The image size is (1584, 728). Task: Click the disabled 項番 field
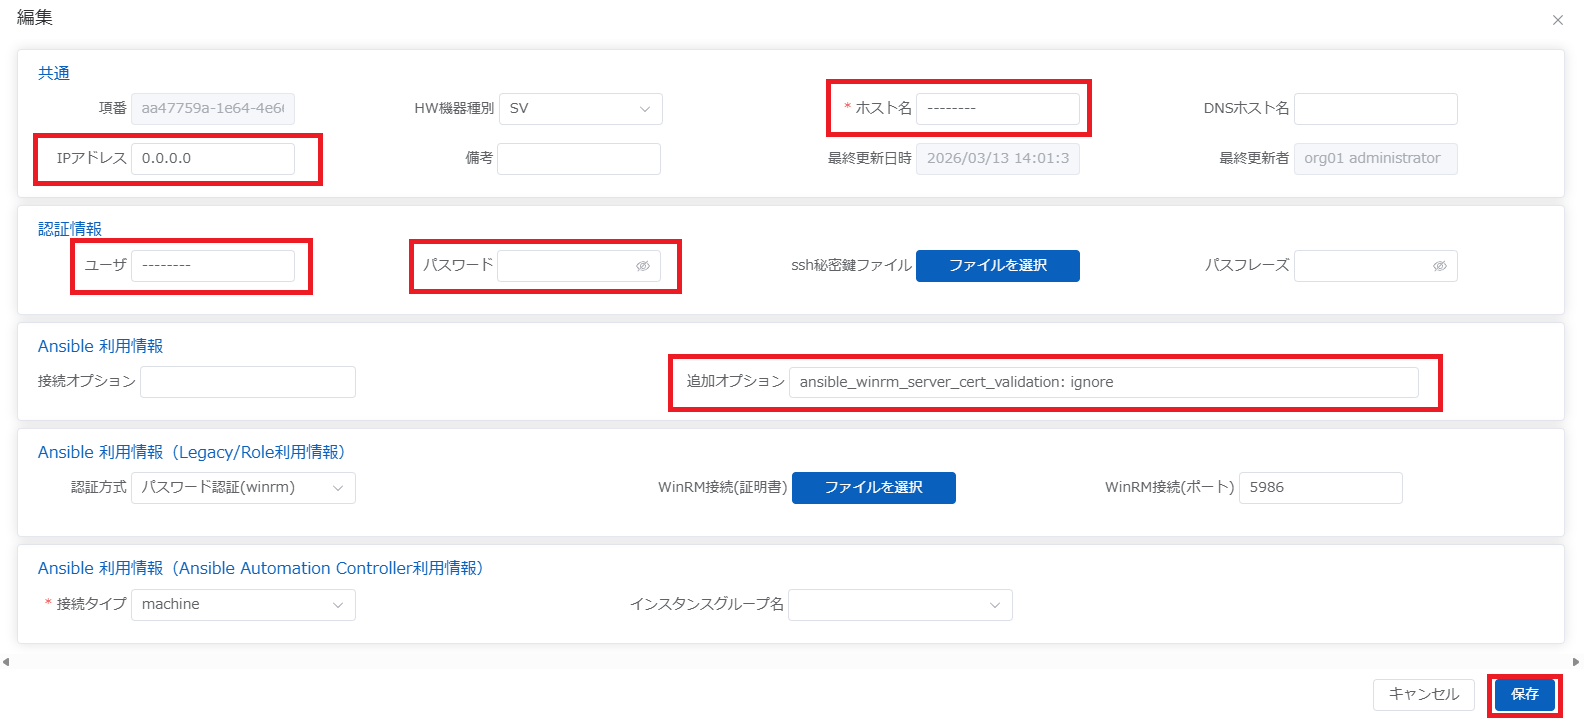tap(213, 109)
